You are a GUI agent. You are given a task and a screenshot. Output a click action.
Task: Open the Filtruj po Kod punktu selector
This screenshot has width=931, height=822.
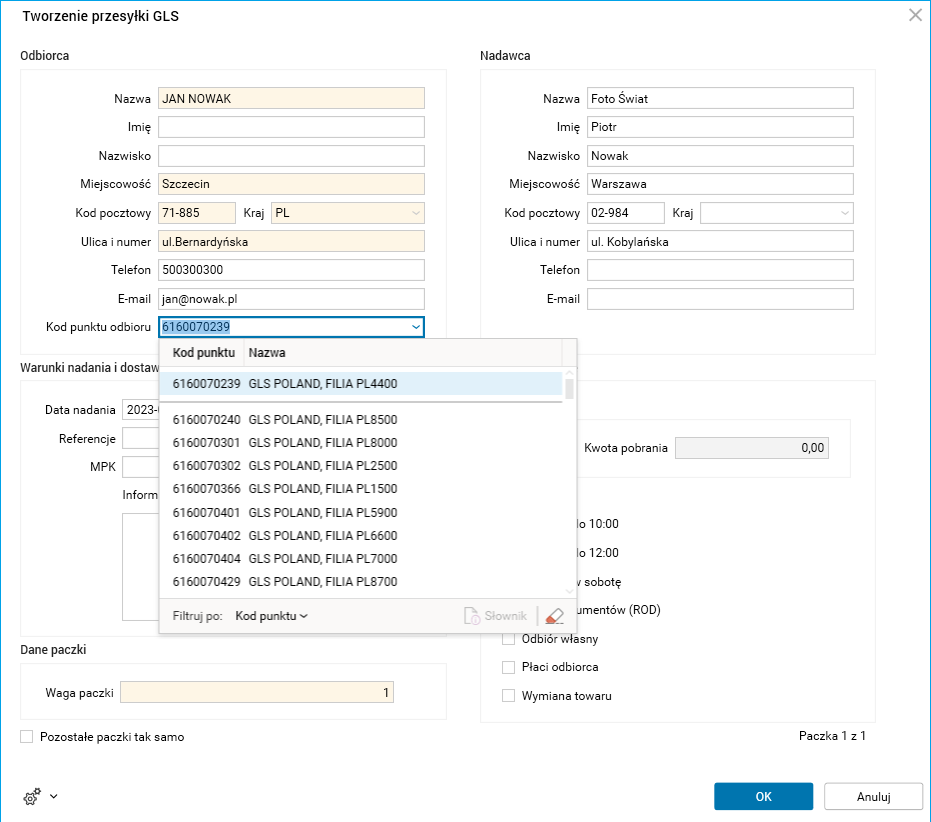tap(272, 616)
